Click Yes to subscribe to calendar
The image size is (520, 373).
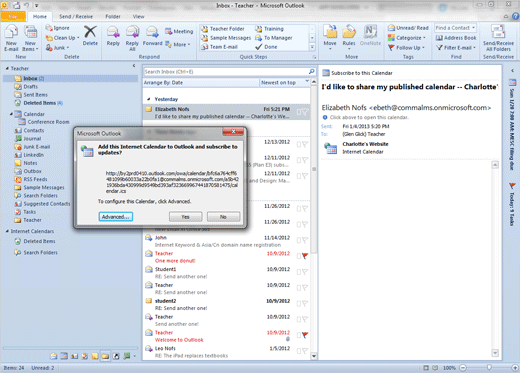pos(185,217)
